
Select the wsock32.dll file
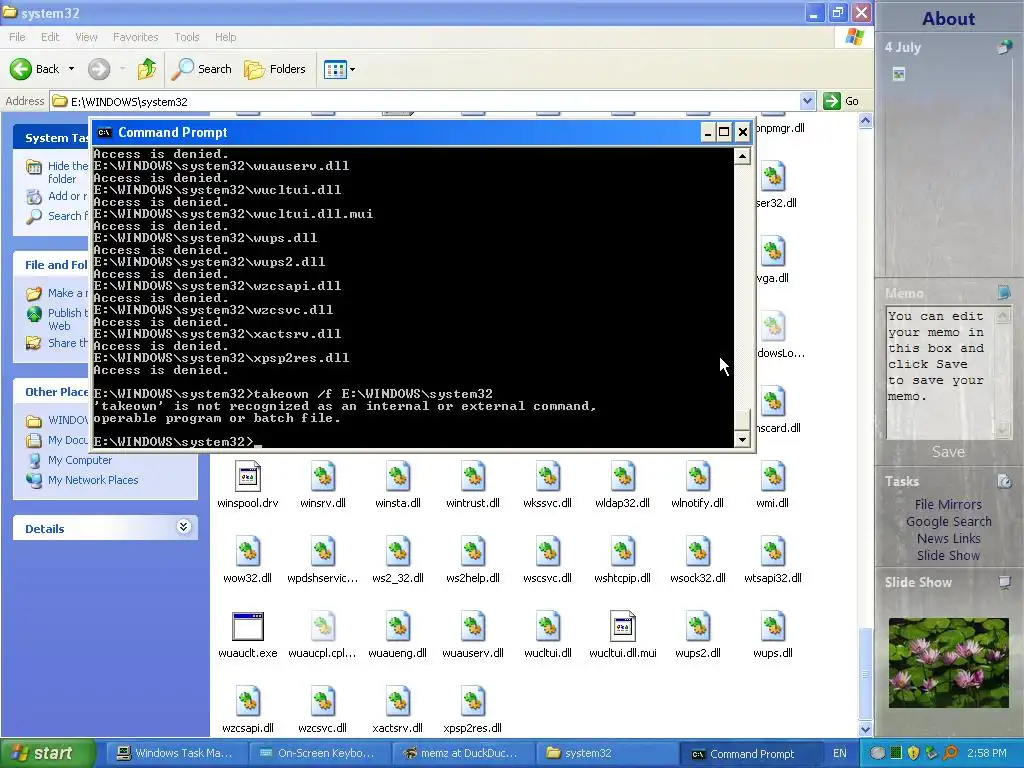[697, 552]
